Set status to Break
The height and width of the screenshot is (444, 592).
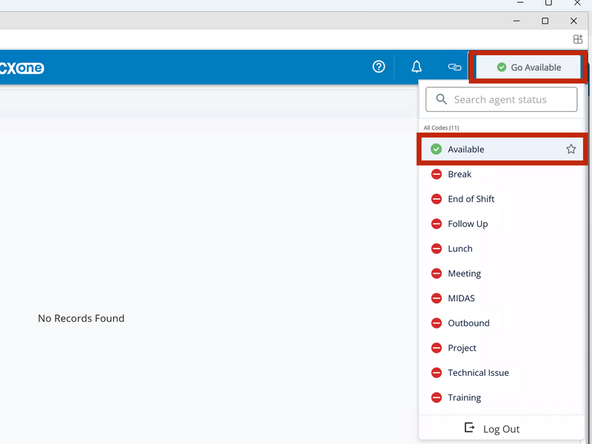(502, 174)
